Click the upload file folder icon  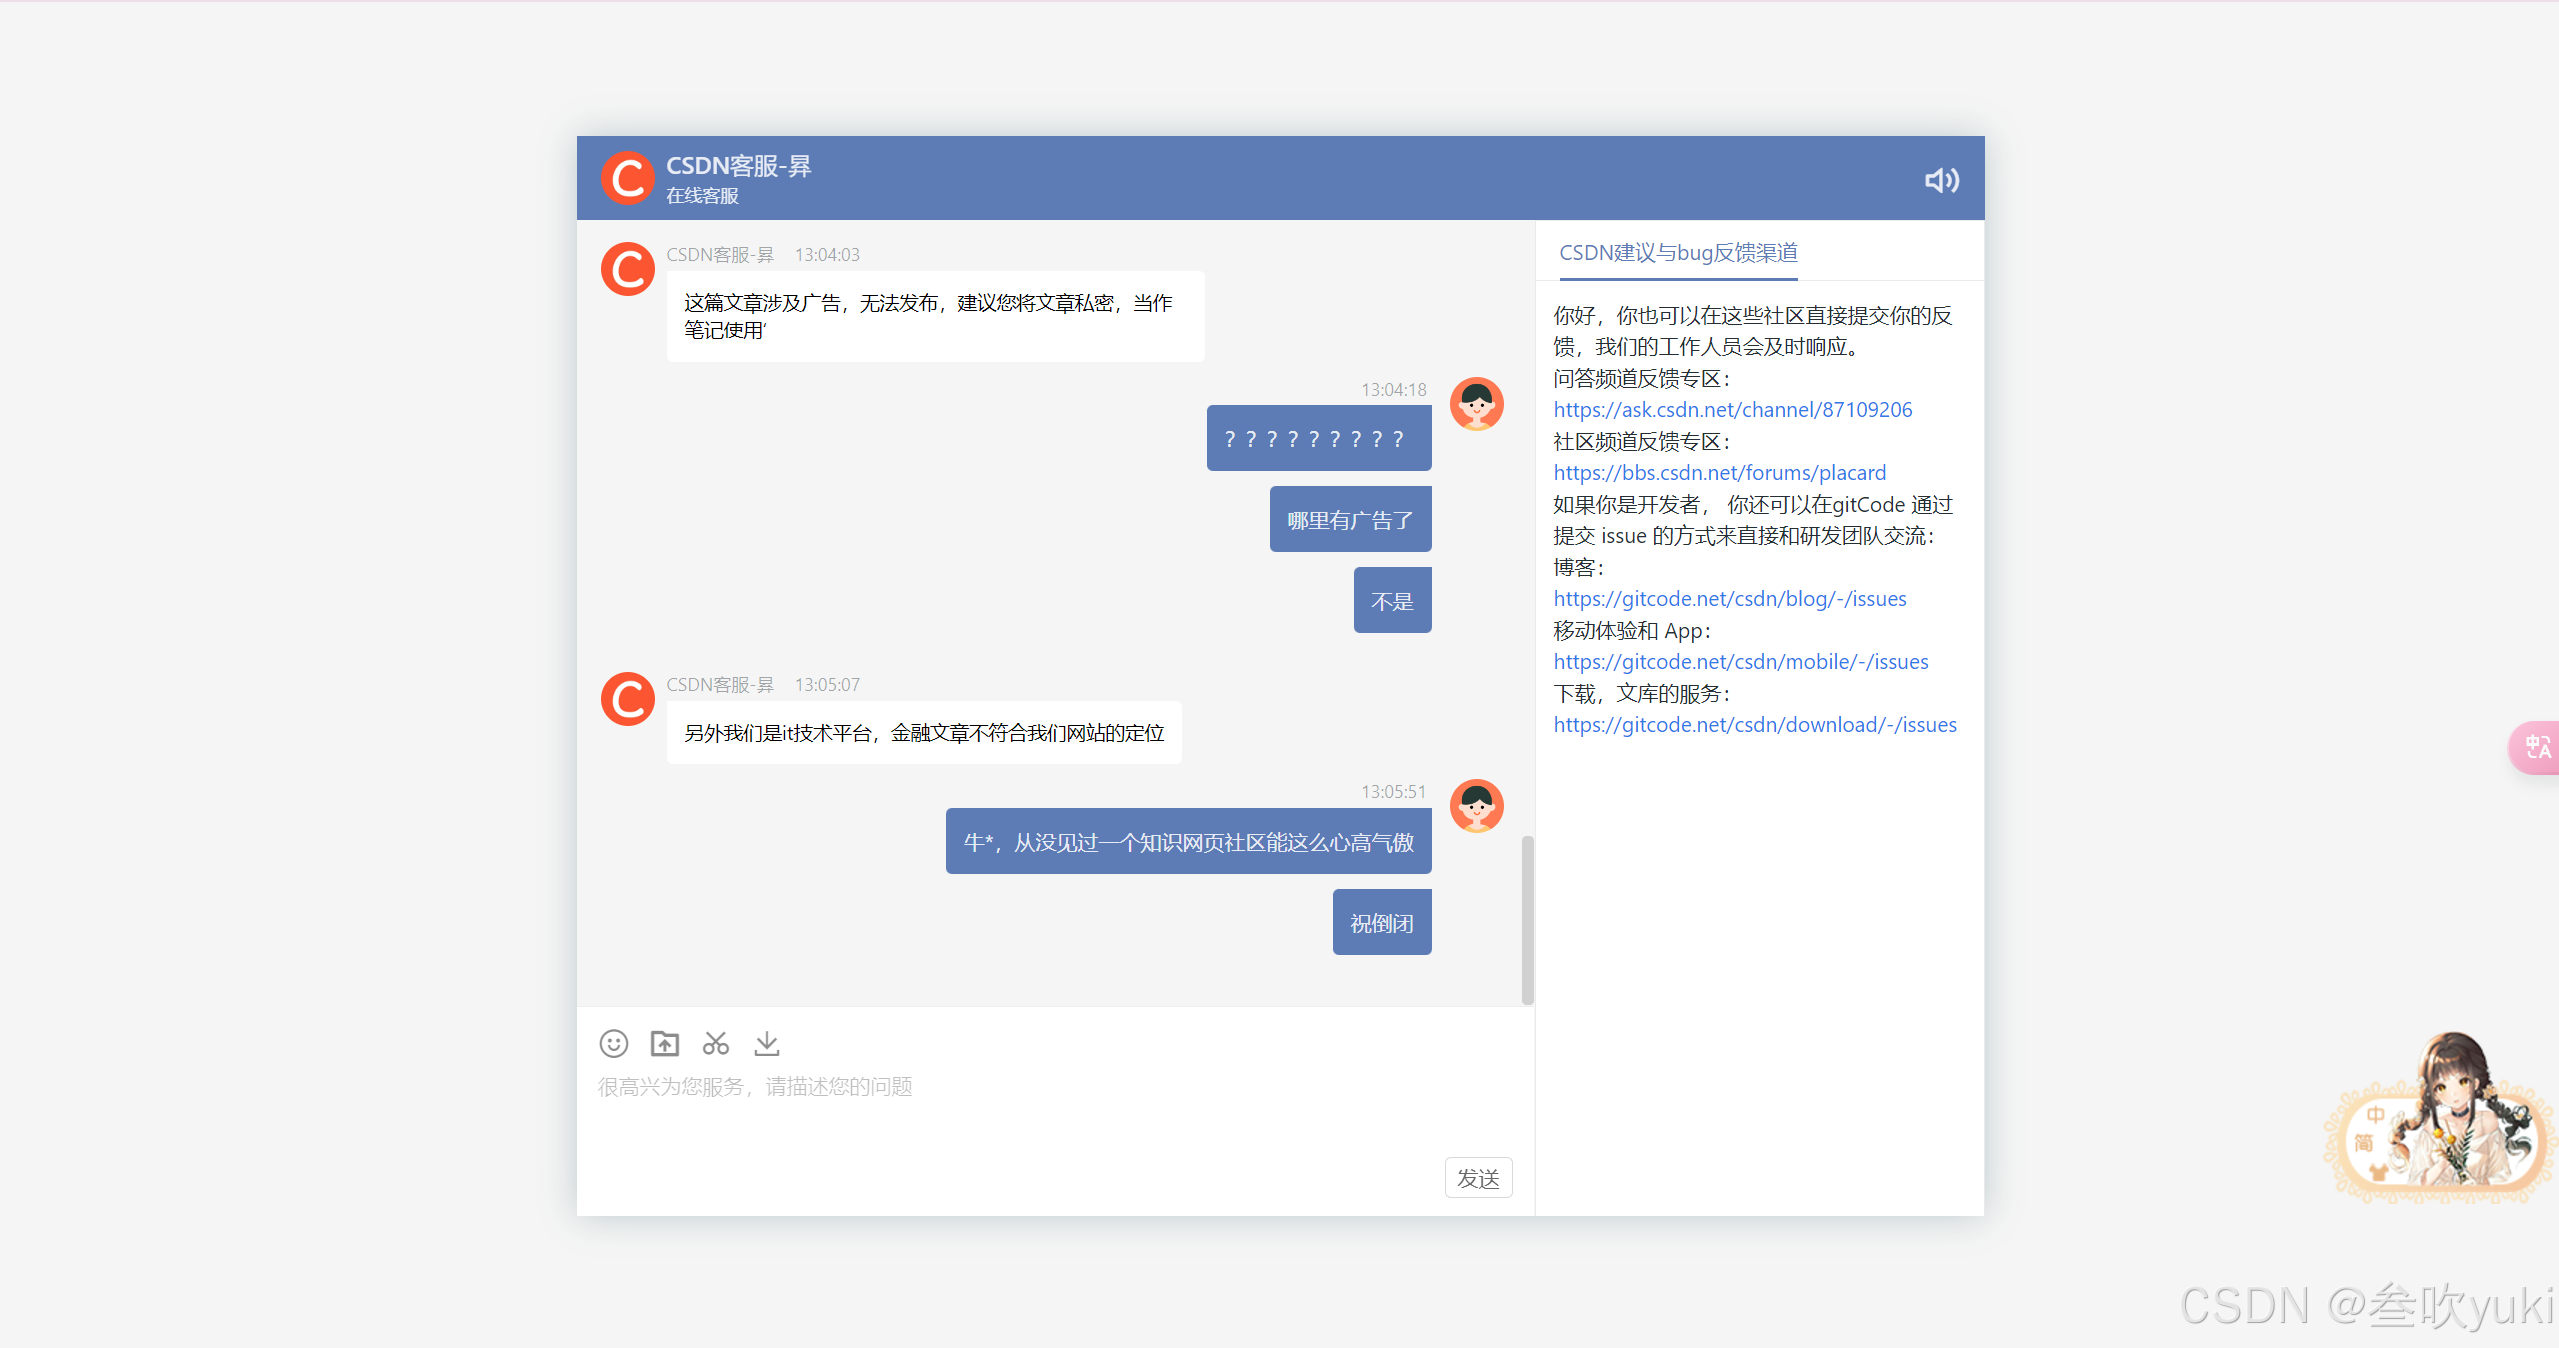click(664, 1043)
